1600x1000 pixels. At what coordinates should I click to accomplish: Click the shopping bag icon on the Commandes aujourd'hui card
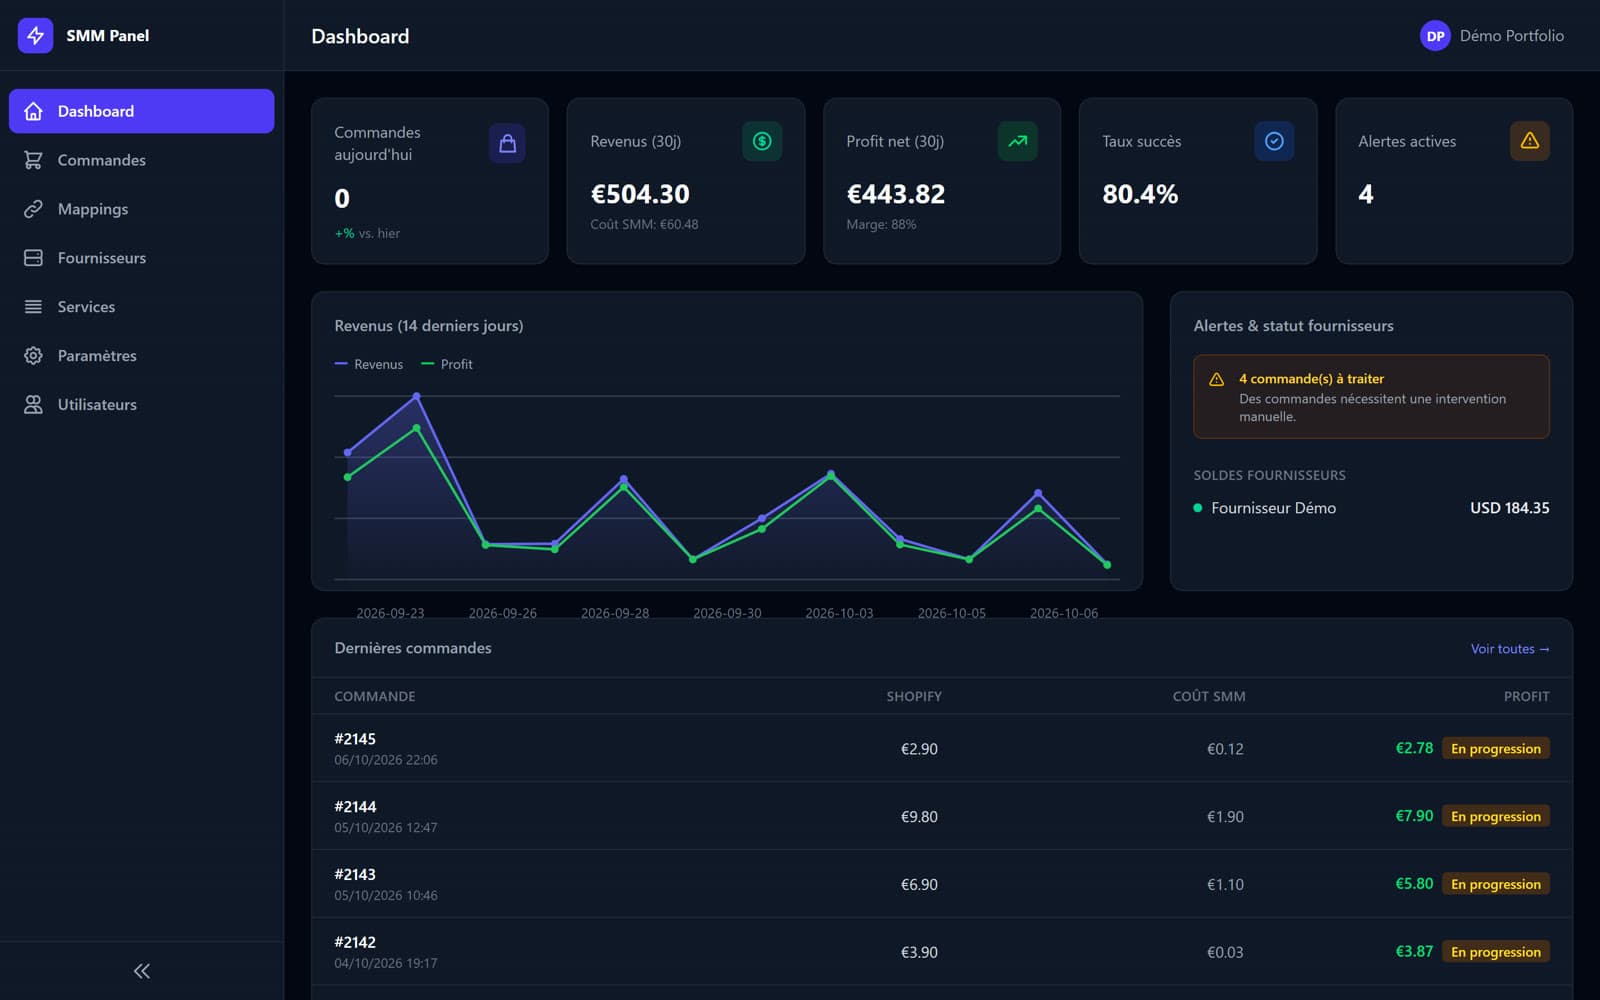coord(507,143)
